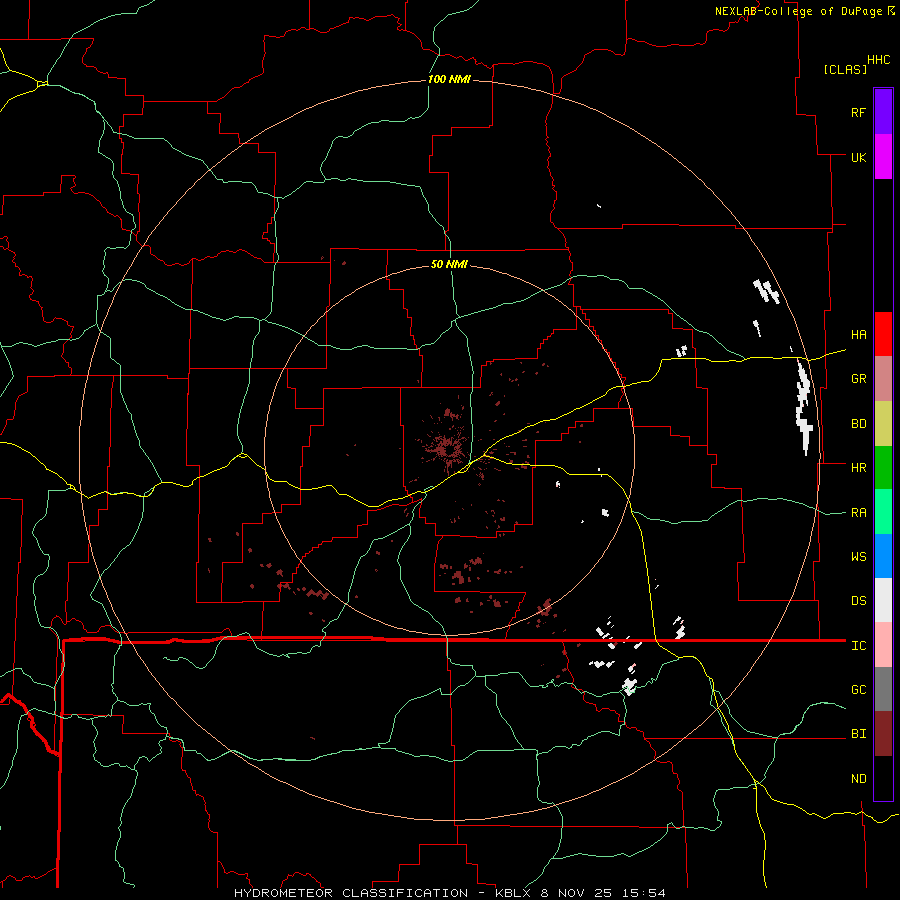Click the RF legend label
This screenshot has width=900, height=900.
[x=858, y=112]
